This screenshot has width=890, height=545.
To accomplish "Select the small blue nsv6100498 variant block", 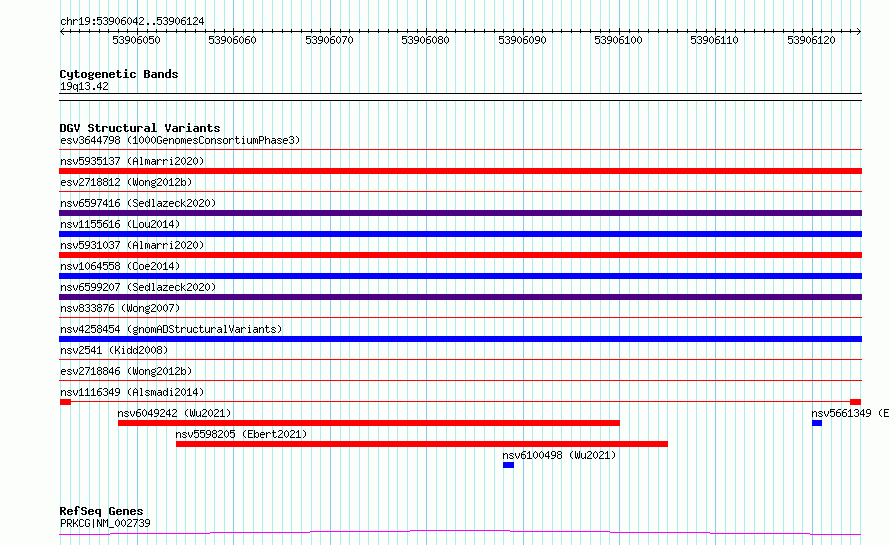I will tap(509, 465).
